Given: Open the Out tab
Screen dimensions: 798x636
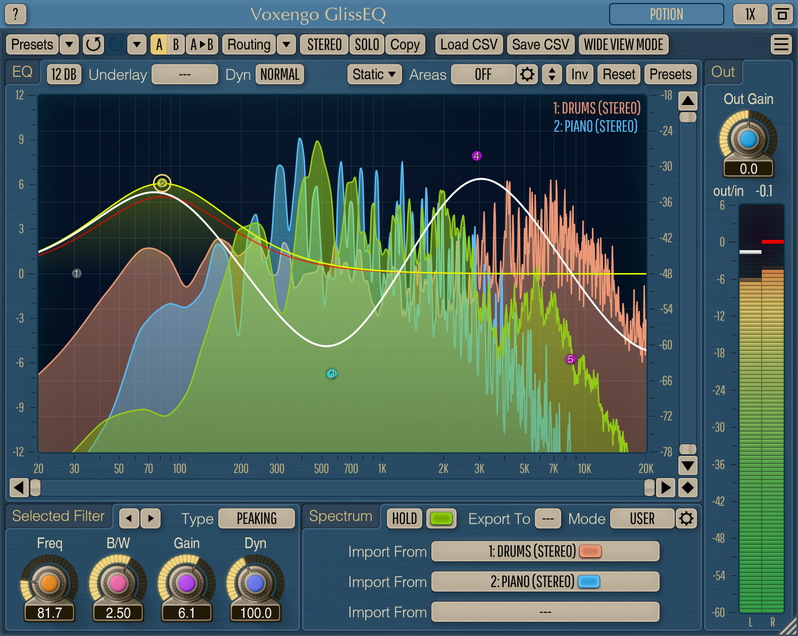Looking at the screenshot, I should click(x=723, y=72).
